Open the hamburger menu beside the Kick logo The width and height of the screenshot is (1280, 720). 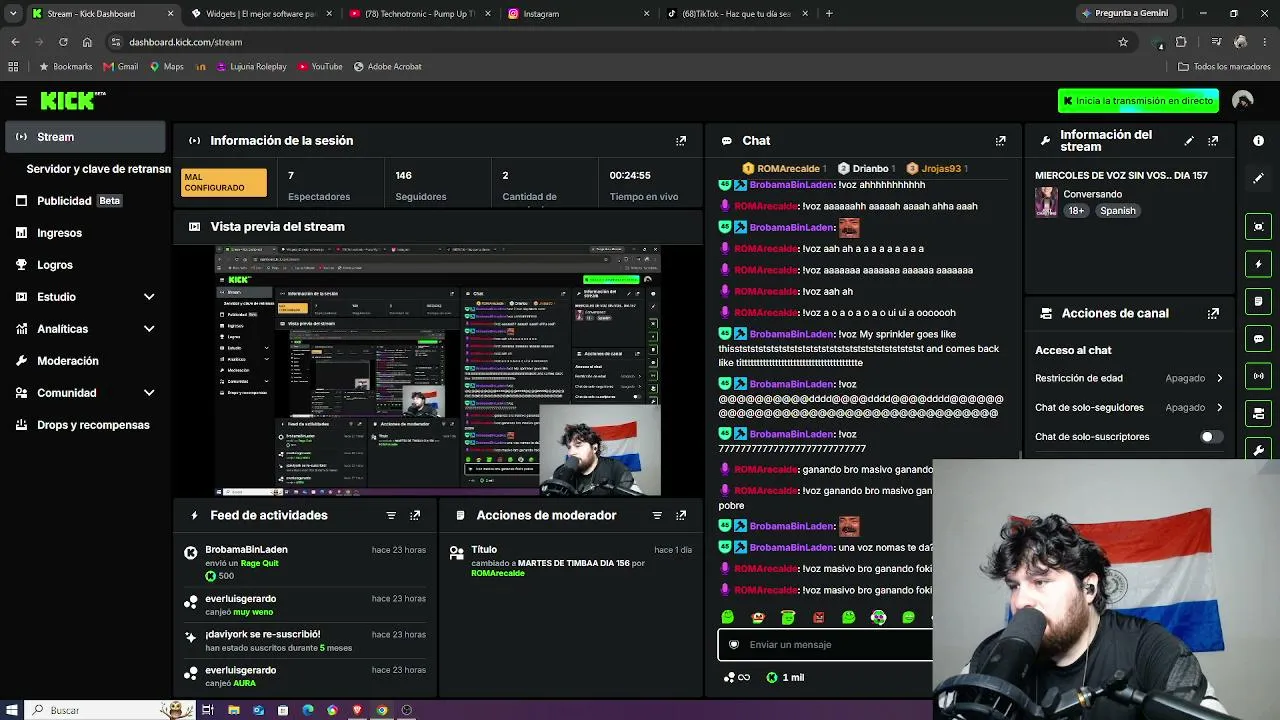[x=21, y=100]
